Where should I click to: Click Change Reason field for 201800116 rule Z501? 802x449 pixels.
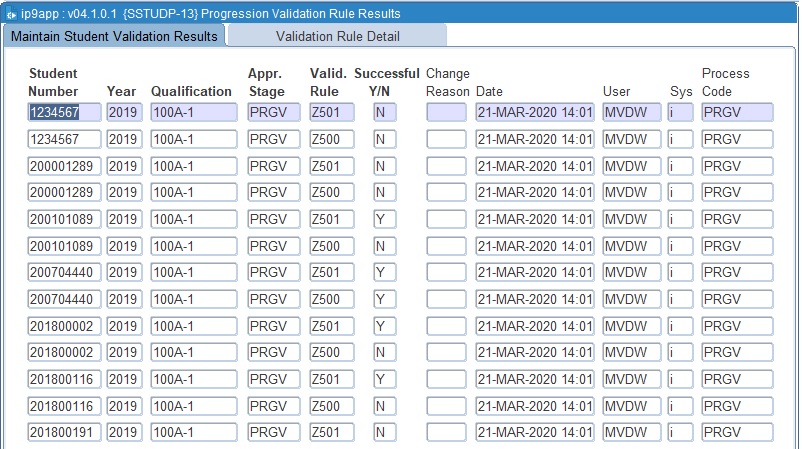tap(446, 379)
